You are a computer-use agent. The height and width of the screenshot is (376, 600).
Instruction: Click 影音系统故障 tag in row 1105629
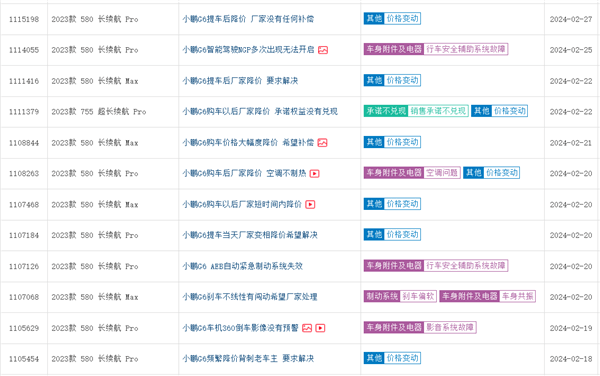click(x=450, y=327)
